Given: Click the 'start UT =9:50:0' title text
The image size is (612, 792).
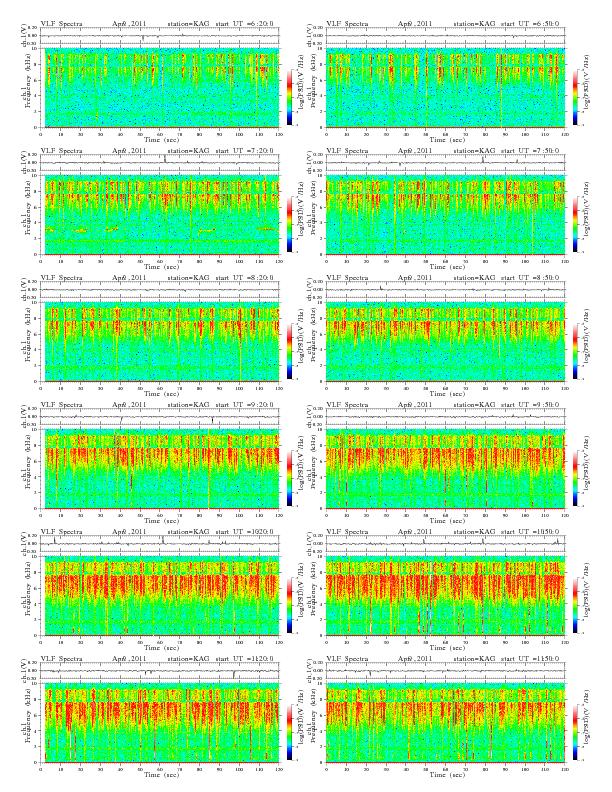Looking at the screenshot, I should click(x=530, y=405).
